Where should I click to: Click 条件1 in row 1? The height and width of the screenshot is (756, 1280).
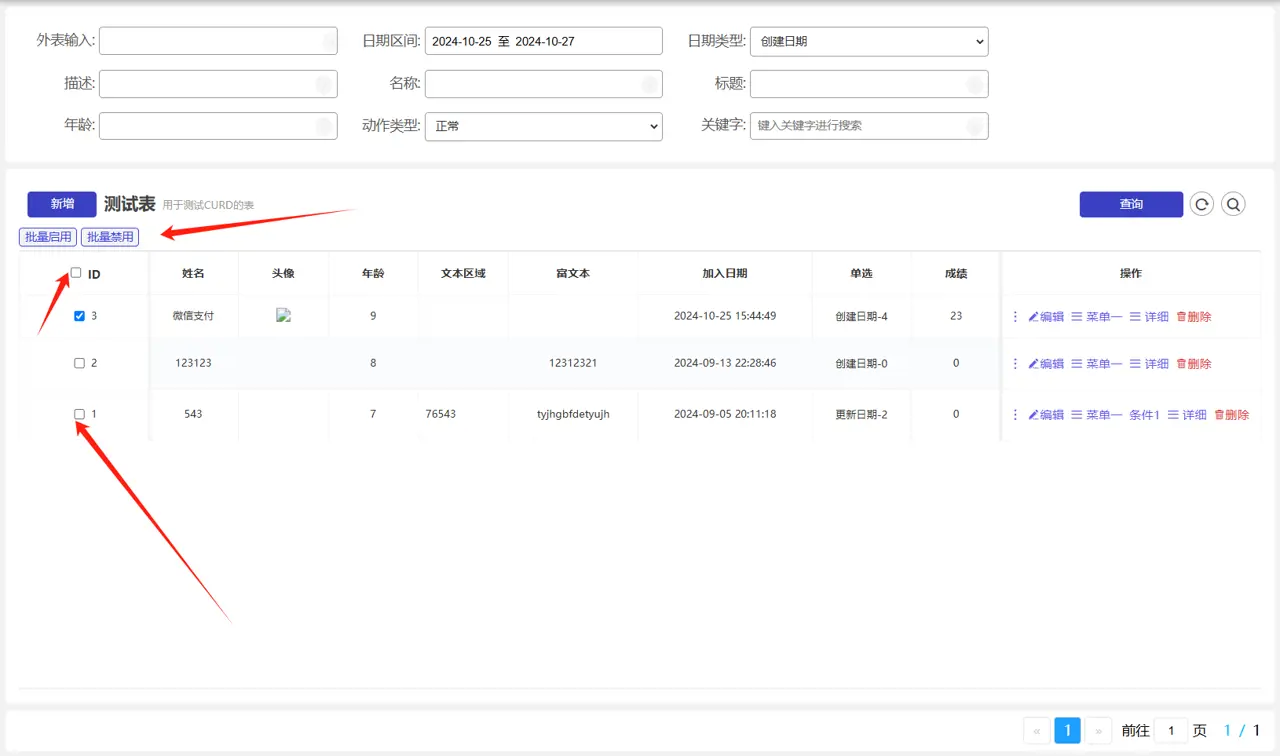1145,414
